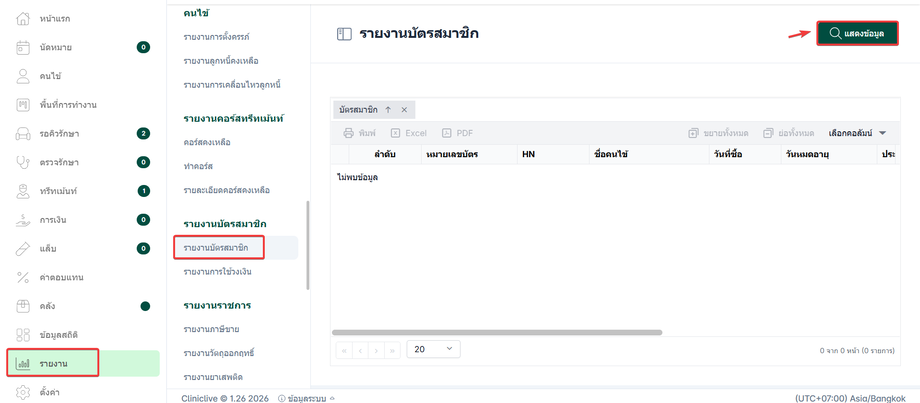
Task: Open รายงานยาเสพติด report
Action: click(x=213, y=377)
